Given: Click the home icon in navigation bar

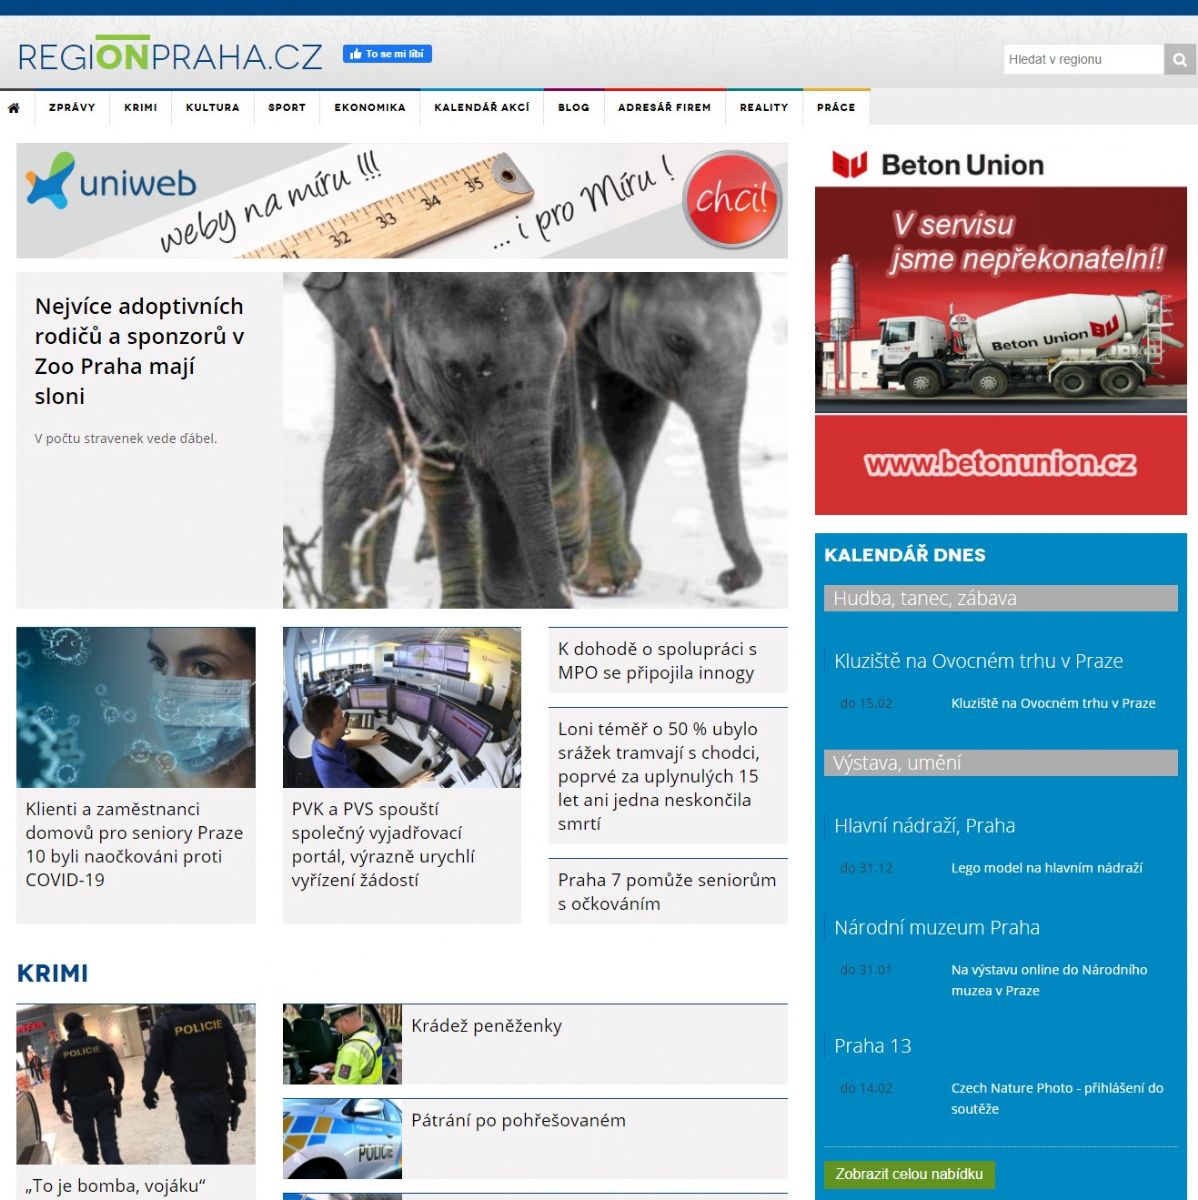Looking at the screenshot, I should tap(14, 108).
